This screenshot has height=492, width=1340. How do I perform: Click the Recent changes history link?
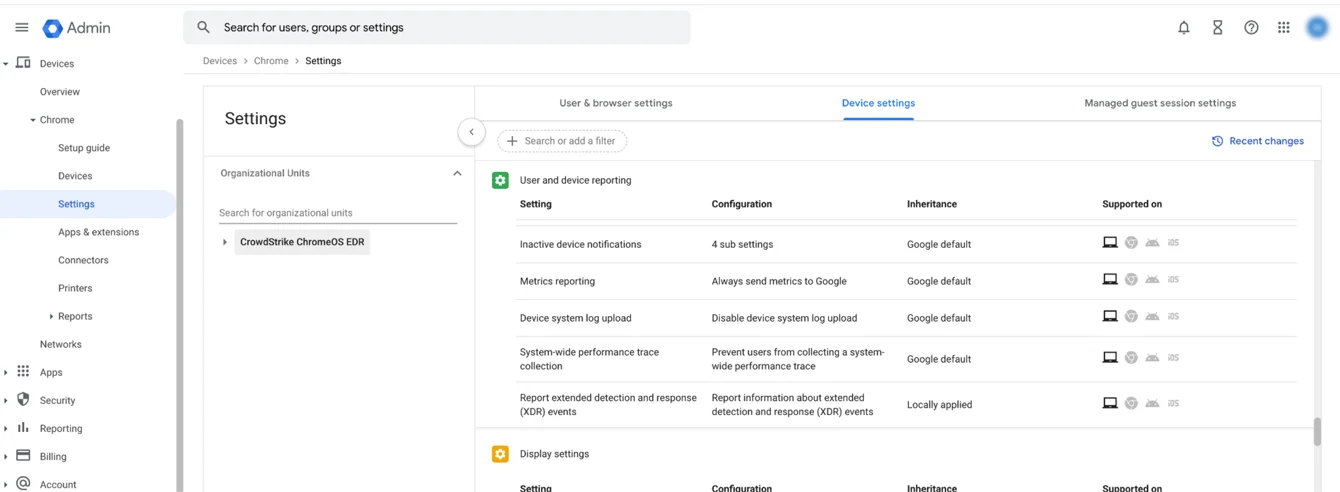(x=1257, y=141)
